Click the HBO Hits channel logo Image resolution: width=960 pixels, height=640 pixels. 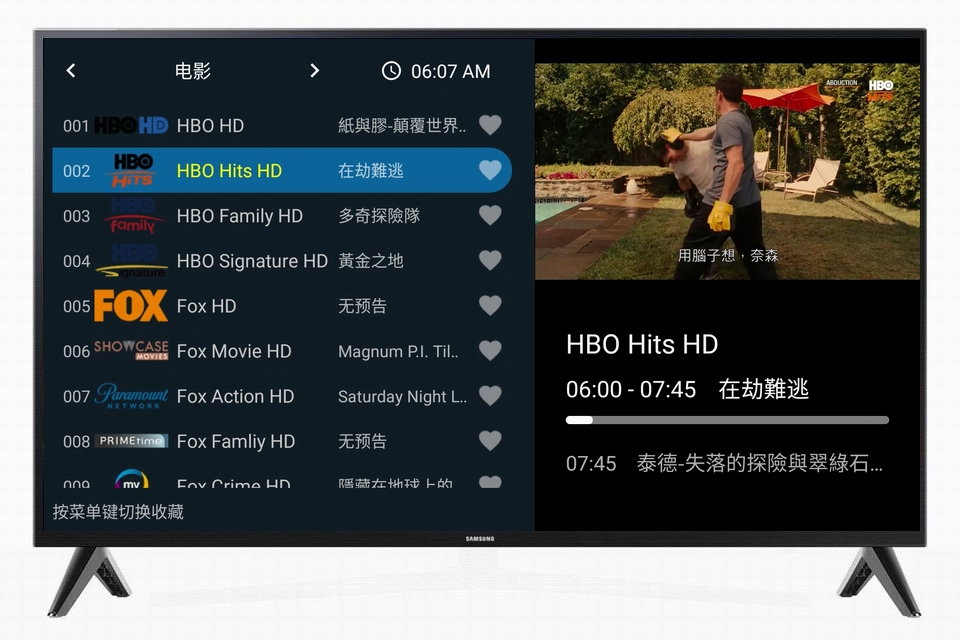pyautogui.click(x=132, y=170)
